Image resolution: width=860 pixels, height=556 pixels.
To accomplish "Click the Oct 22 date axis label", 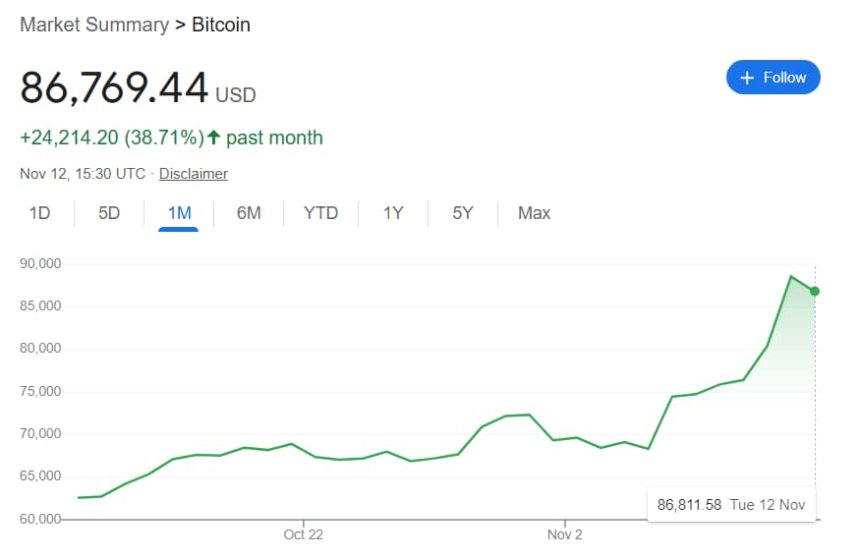I will click(303, 535).
